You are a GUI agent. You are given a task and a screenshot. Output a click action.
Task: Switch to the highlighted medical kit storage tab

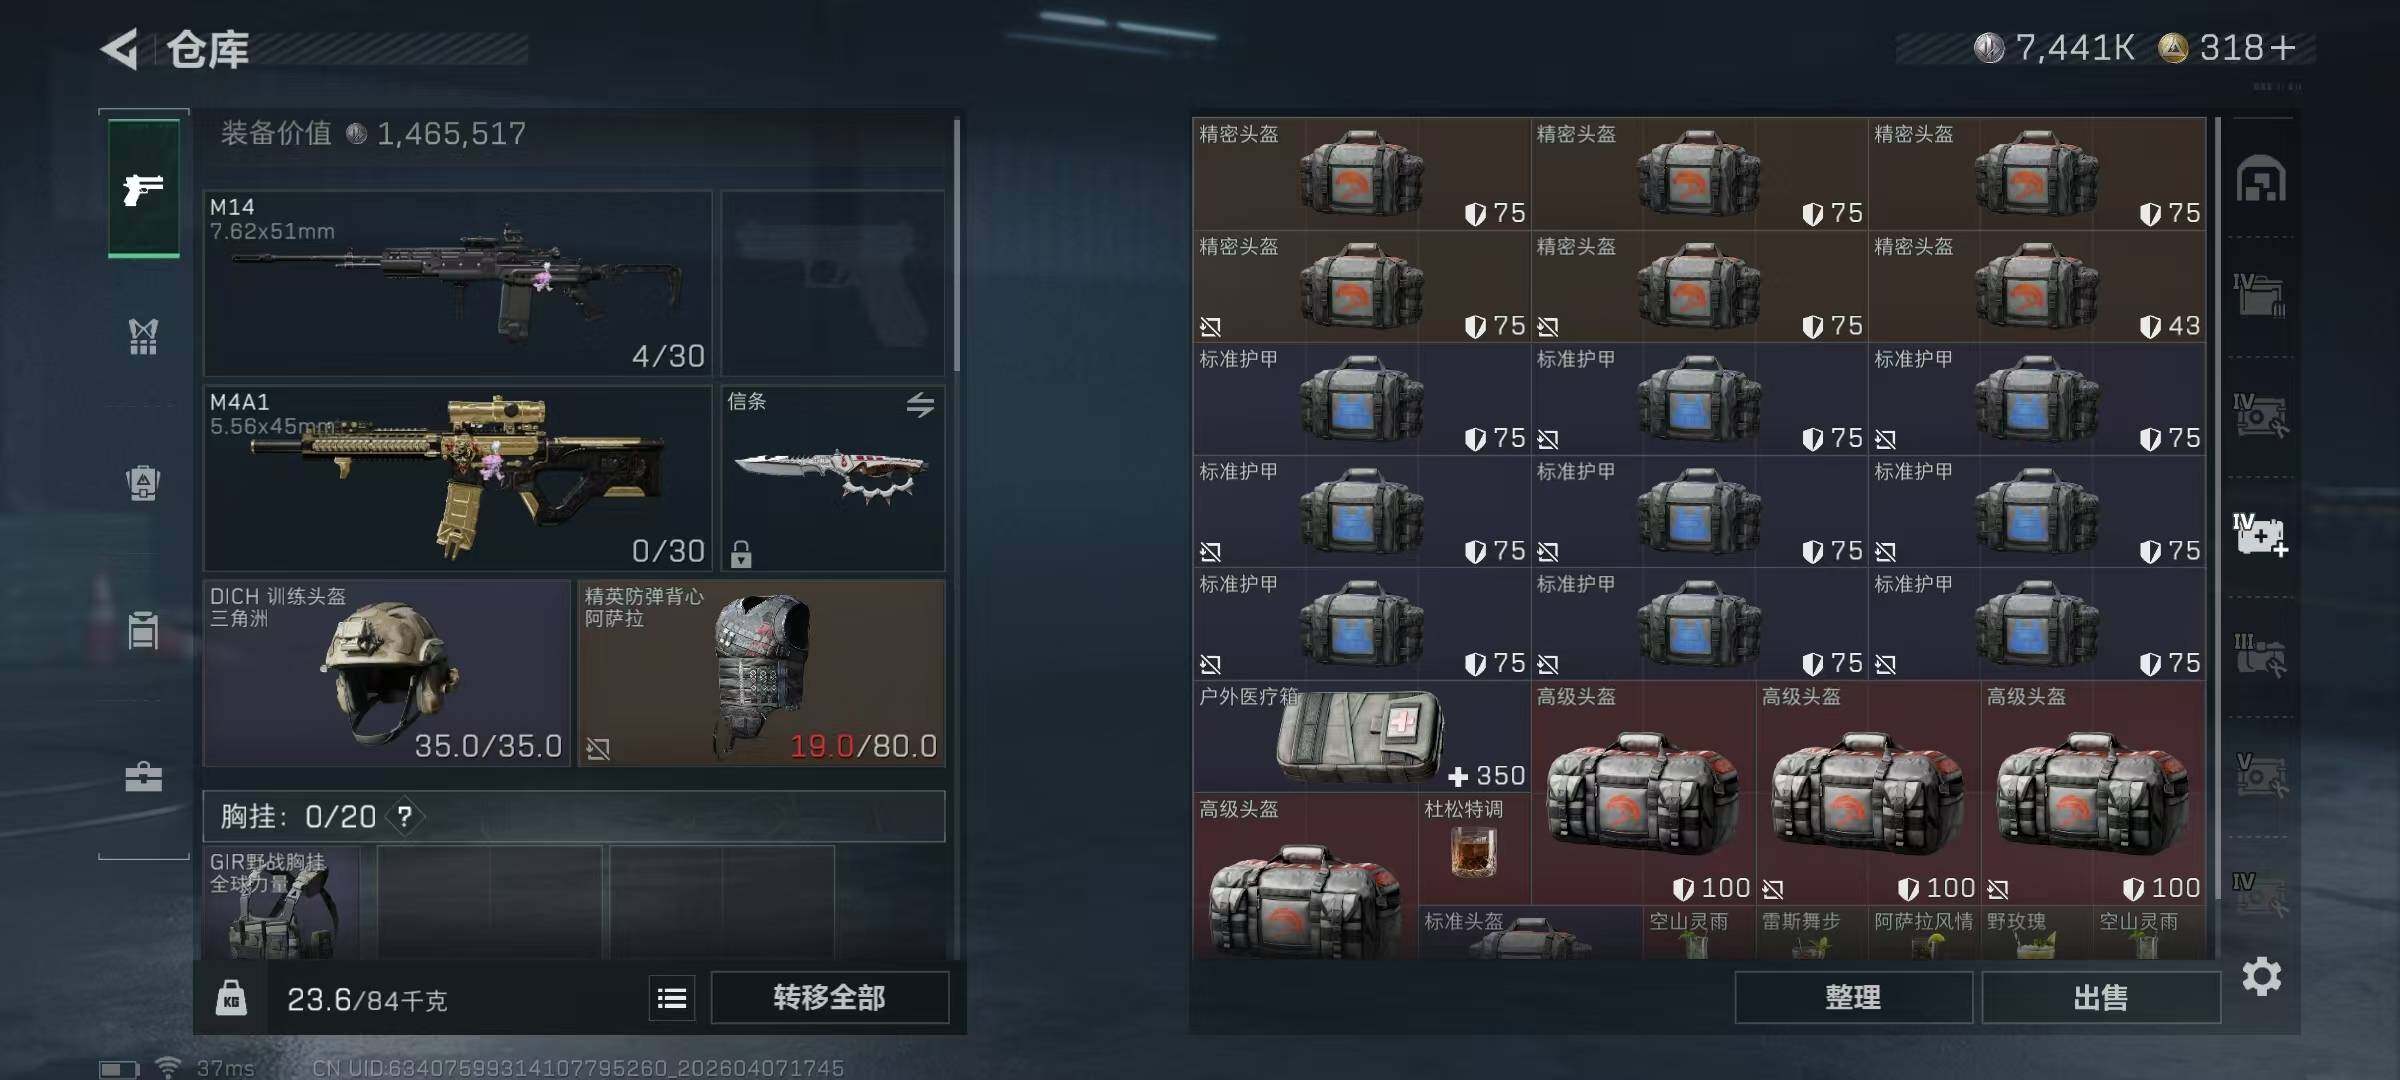pos(2260,535)
